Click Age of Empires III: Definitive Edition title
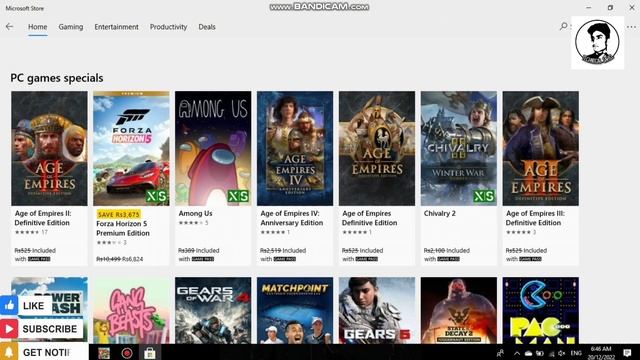Screen dimensions: 640x360 [x=535, y=218]
